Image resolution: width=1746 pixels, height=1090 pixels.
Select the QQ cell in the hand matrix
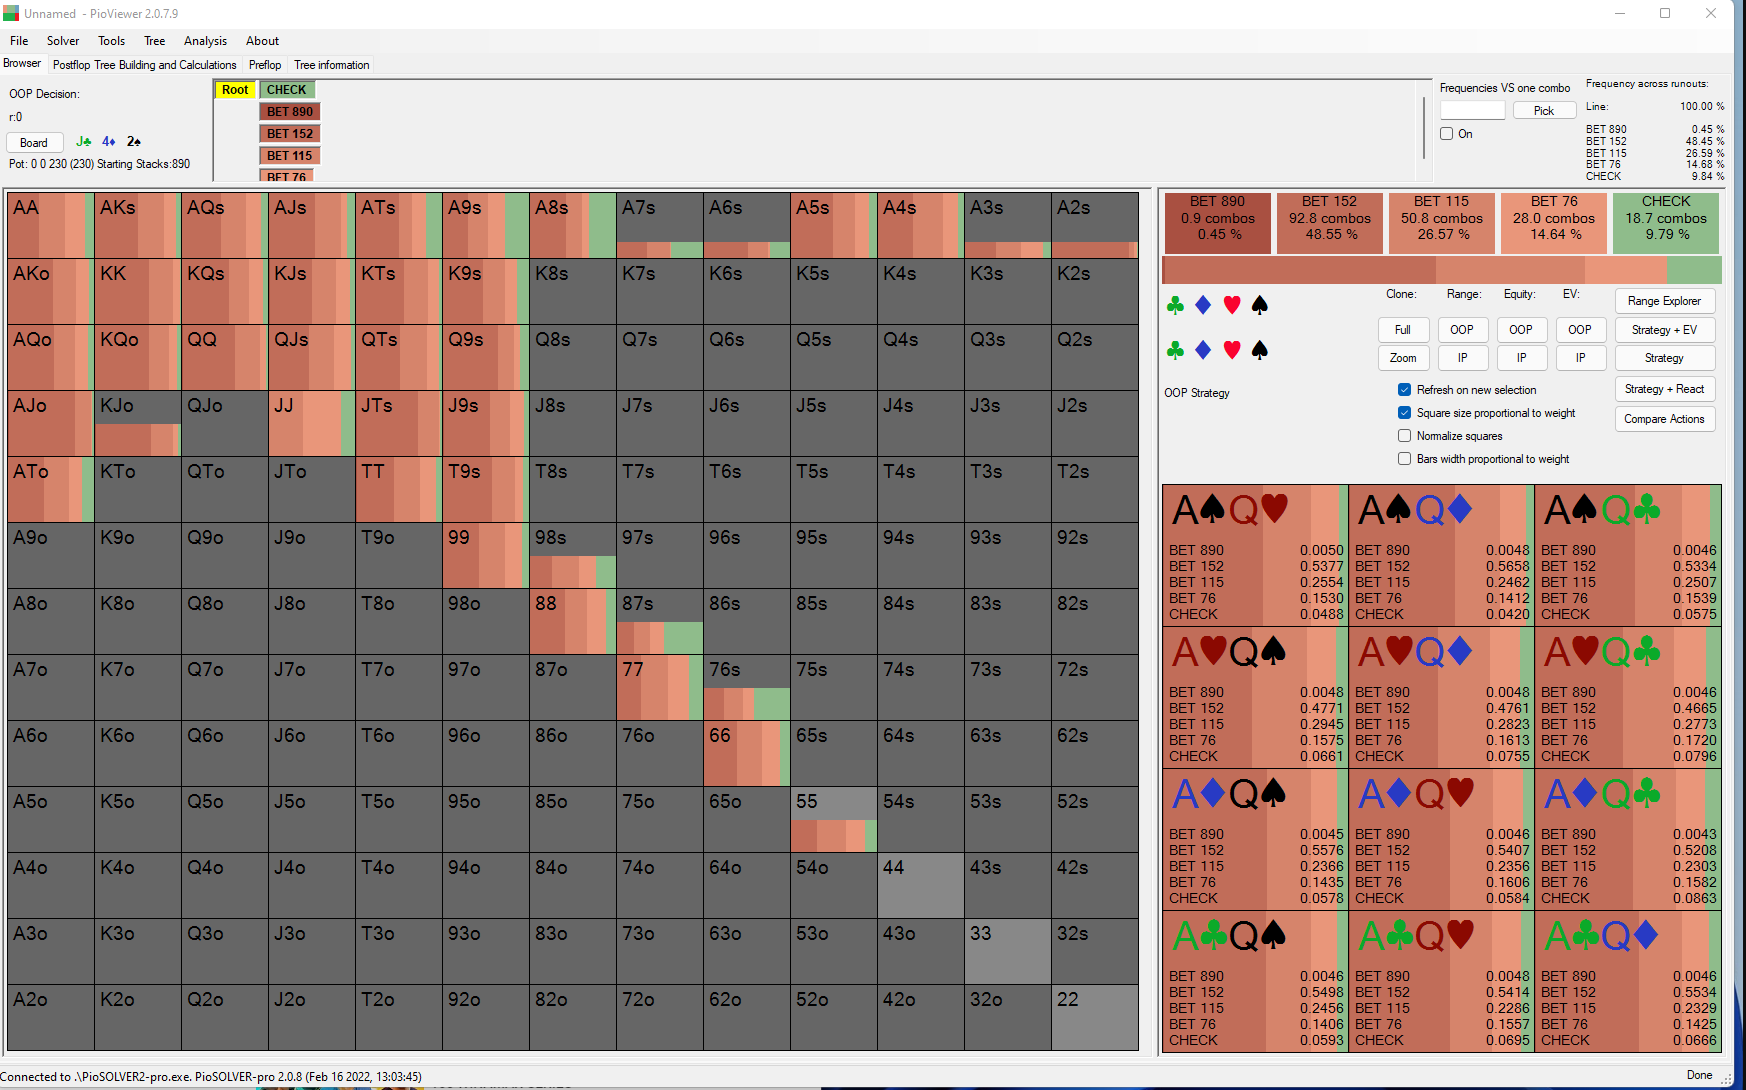224,358
